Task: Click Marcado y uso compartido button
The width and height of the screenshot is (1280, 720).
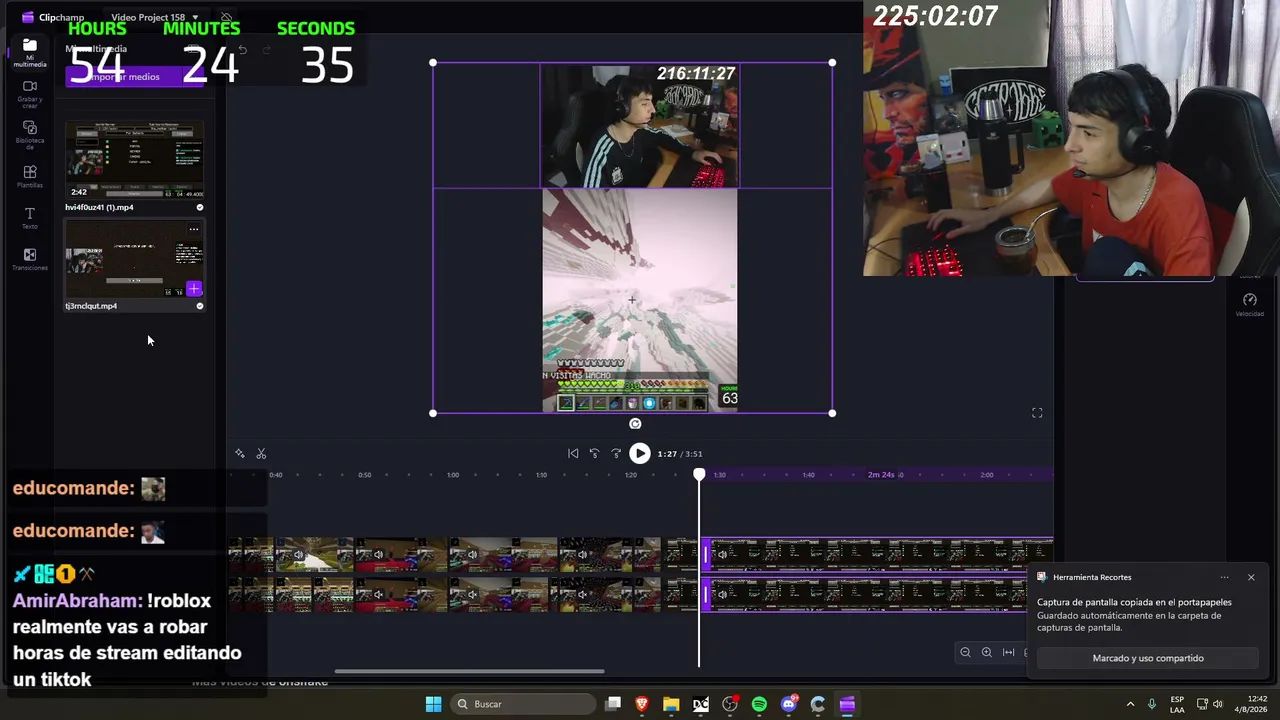Action: (x=1148, y=658)
